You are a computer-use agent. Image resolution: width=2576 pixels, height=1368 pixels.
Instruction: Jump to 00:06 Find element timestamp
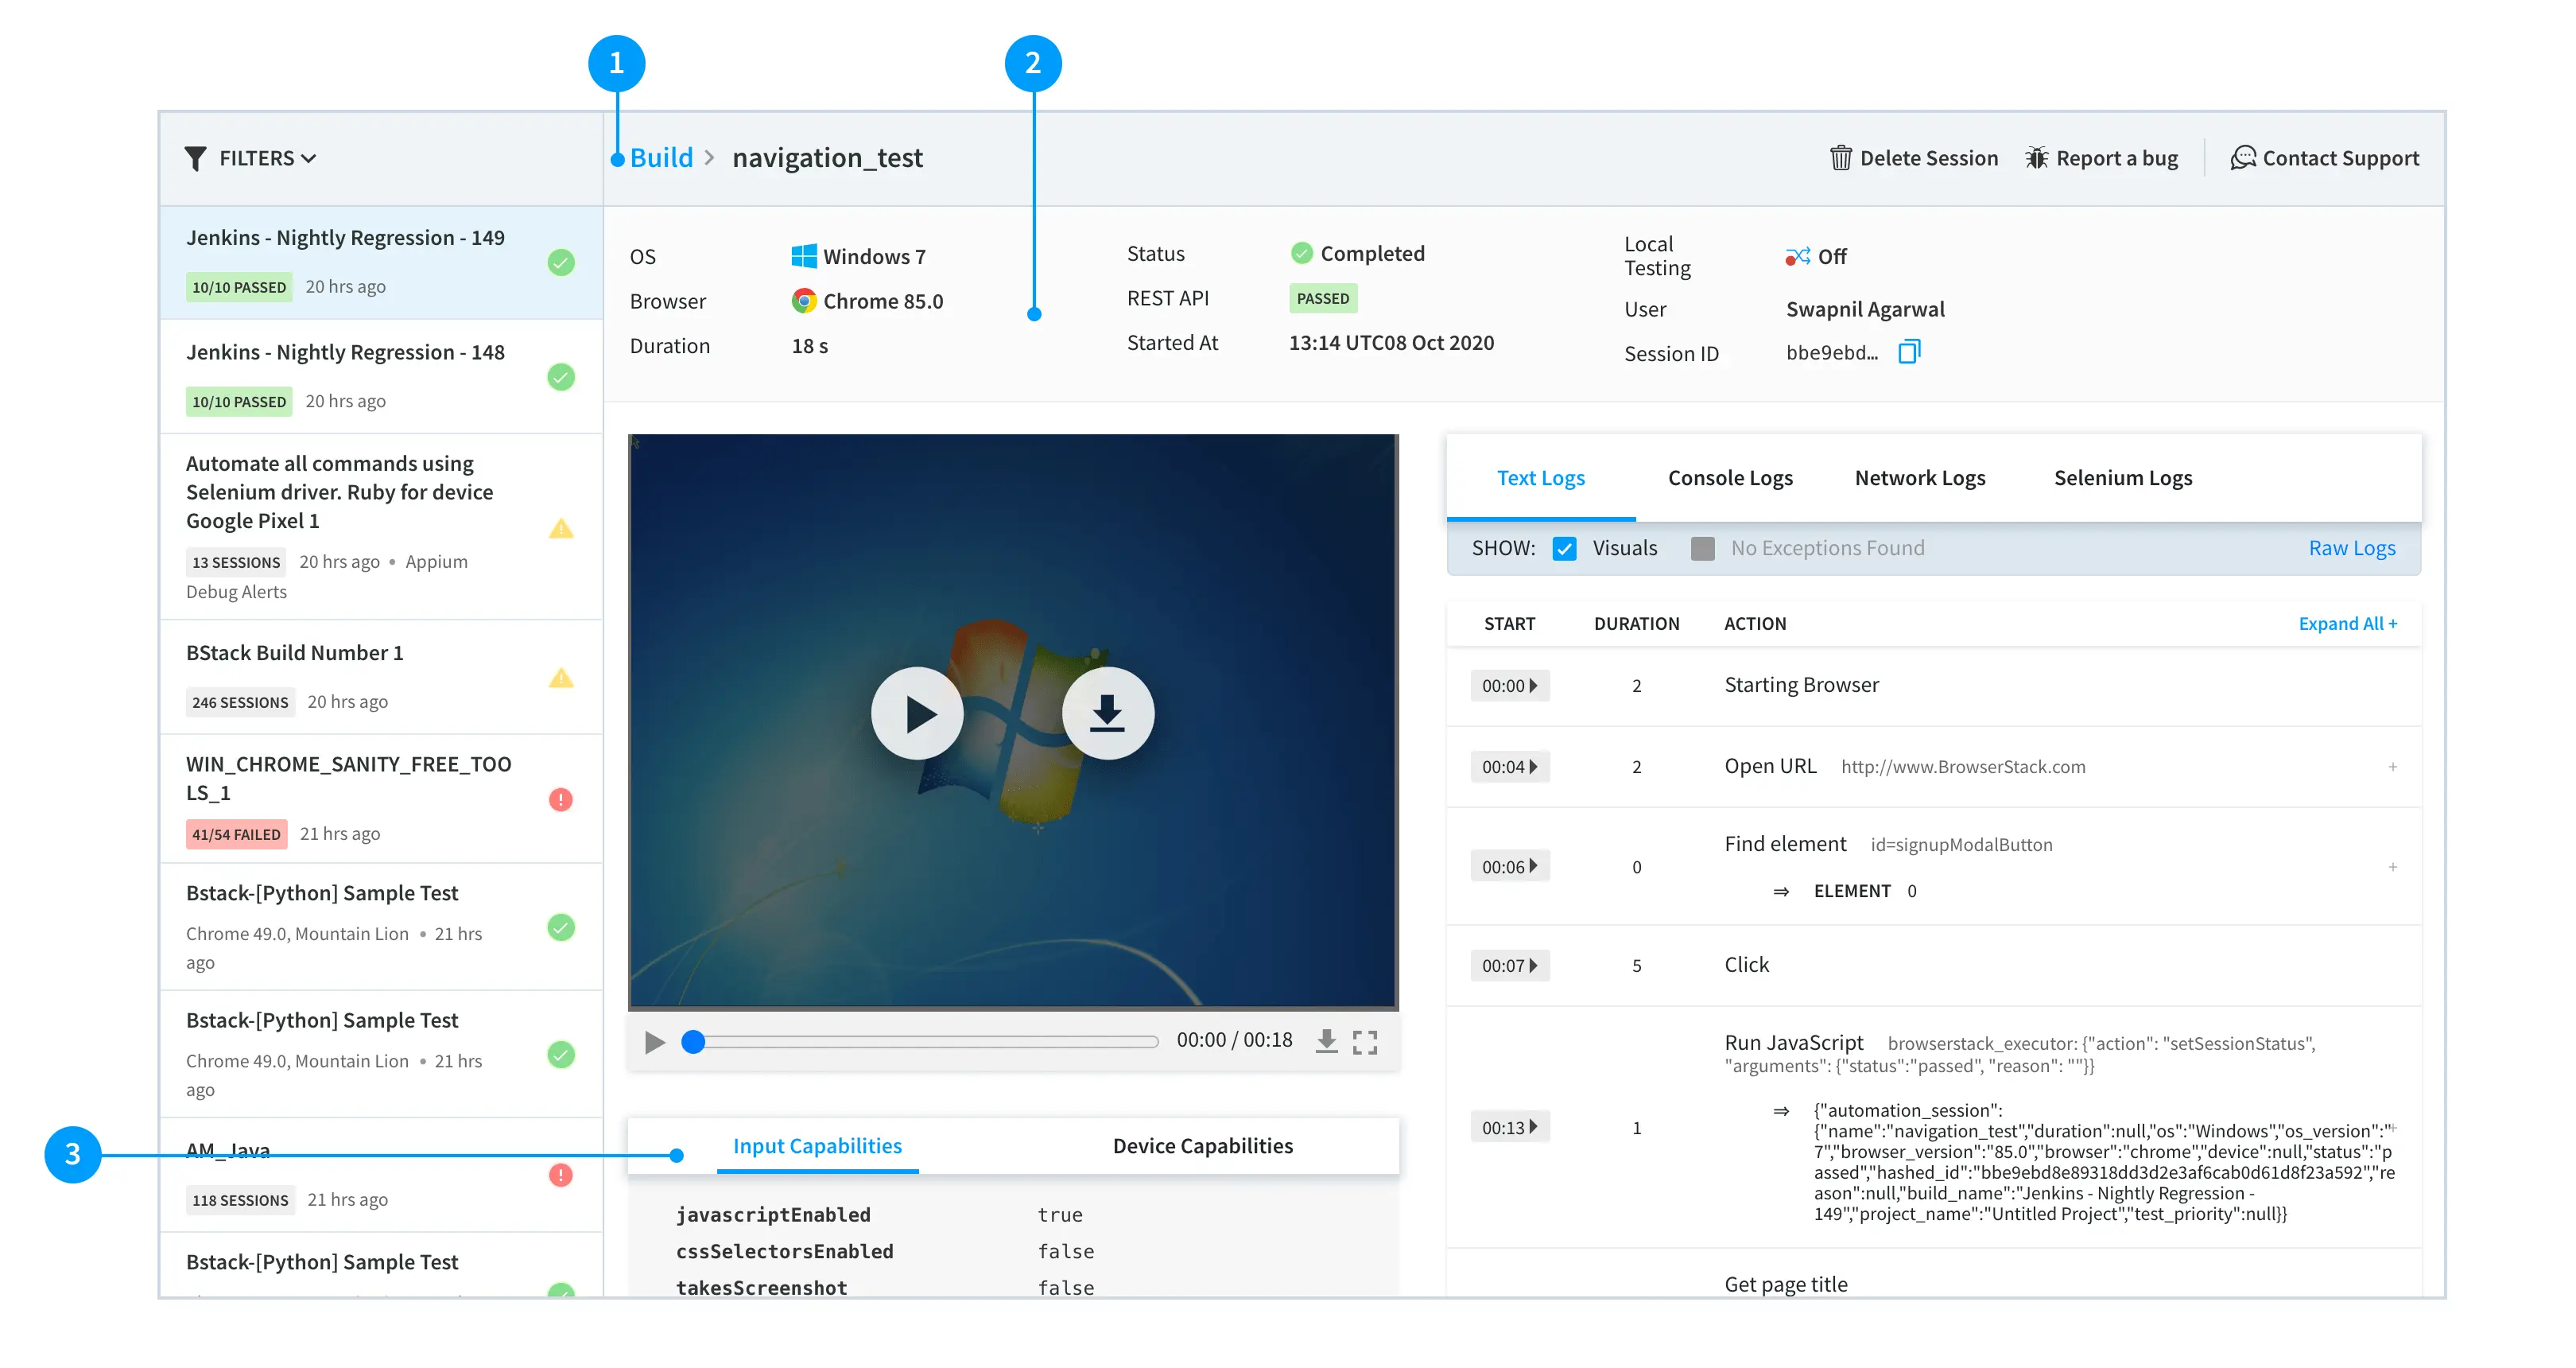coord(1510,866)
